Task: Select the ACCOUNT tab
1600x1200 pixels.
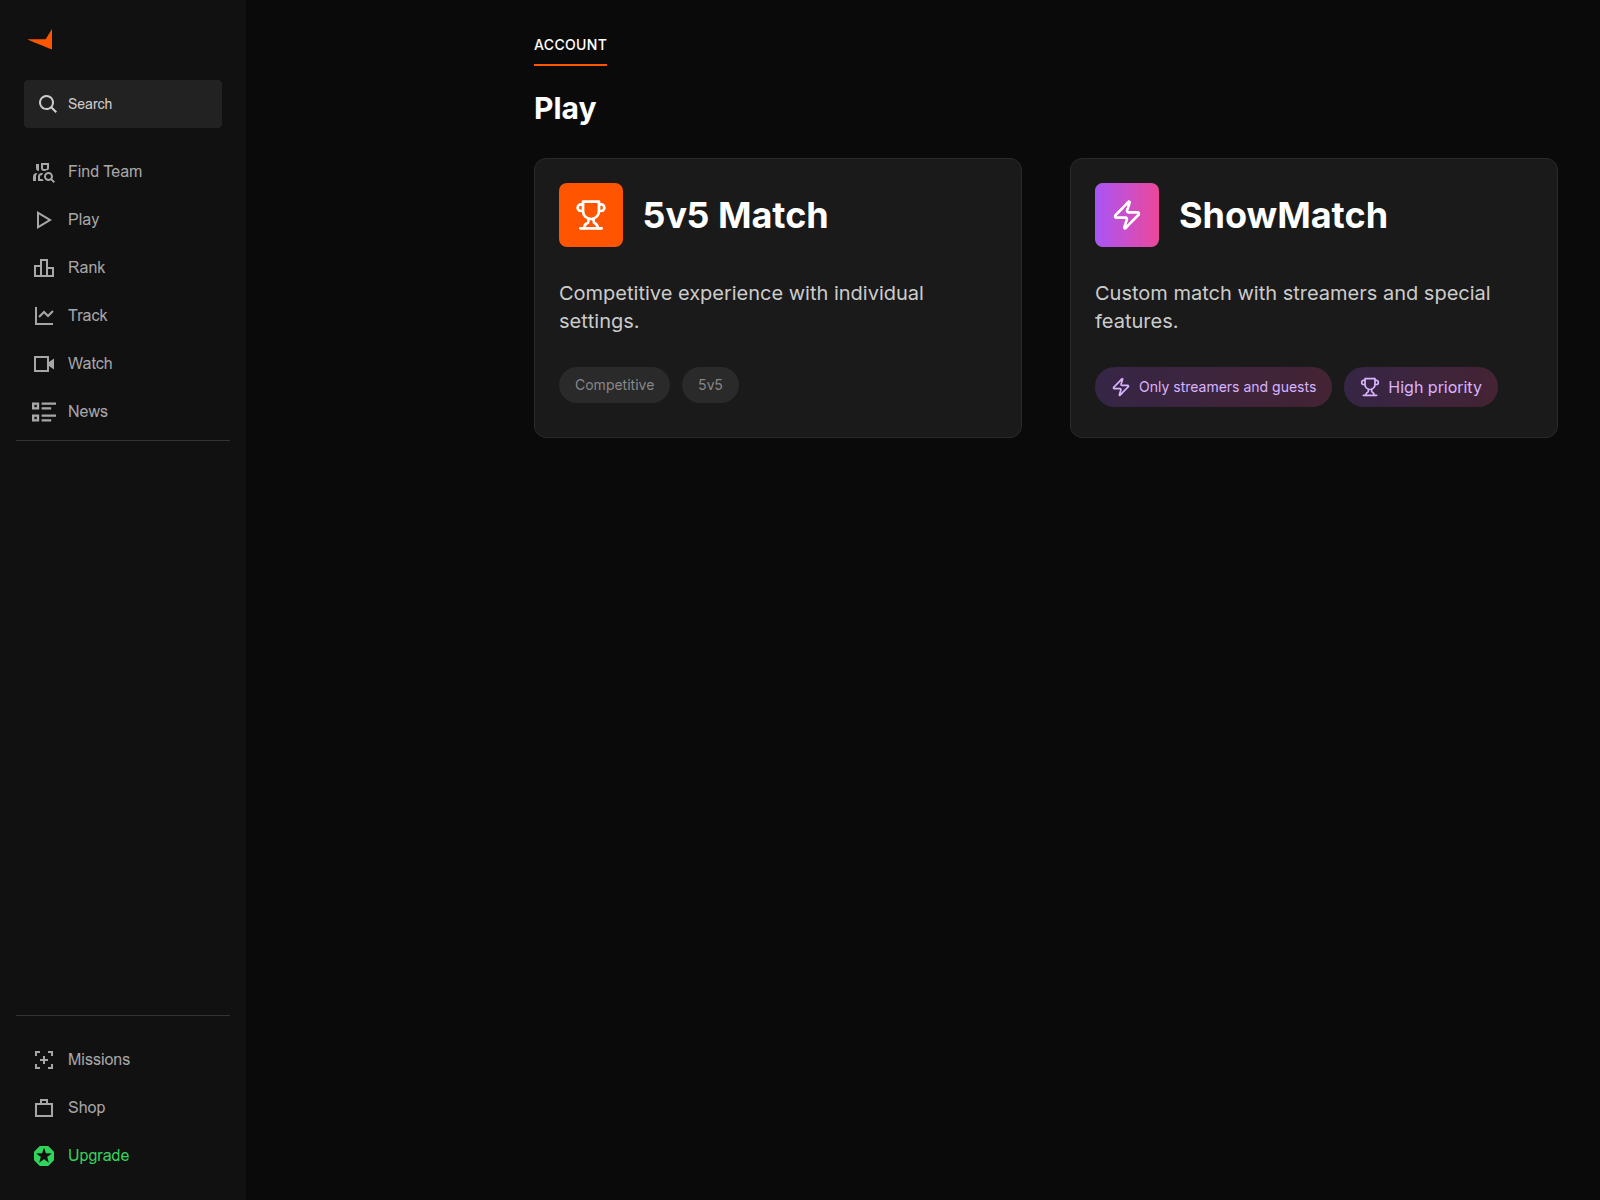Action: point(570,45)
